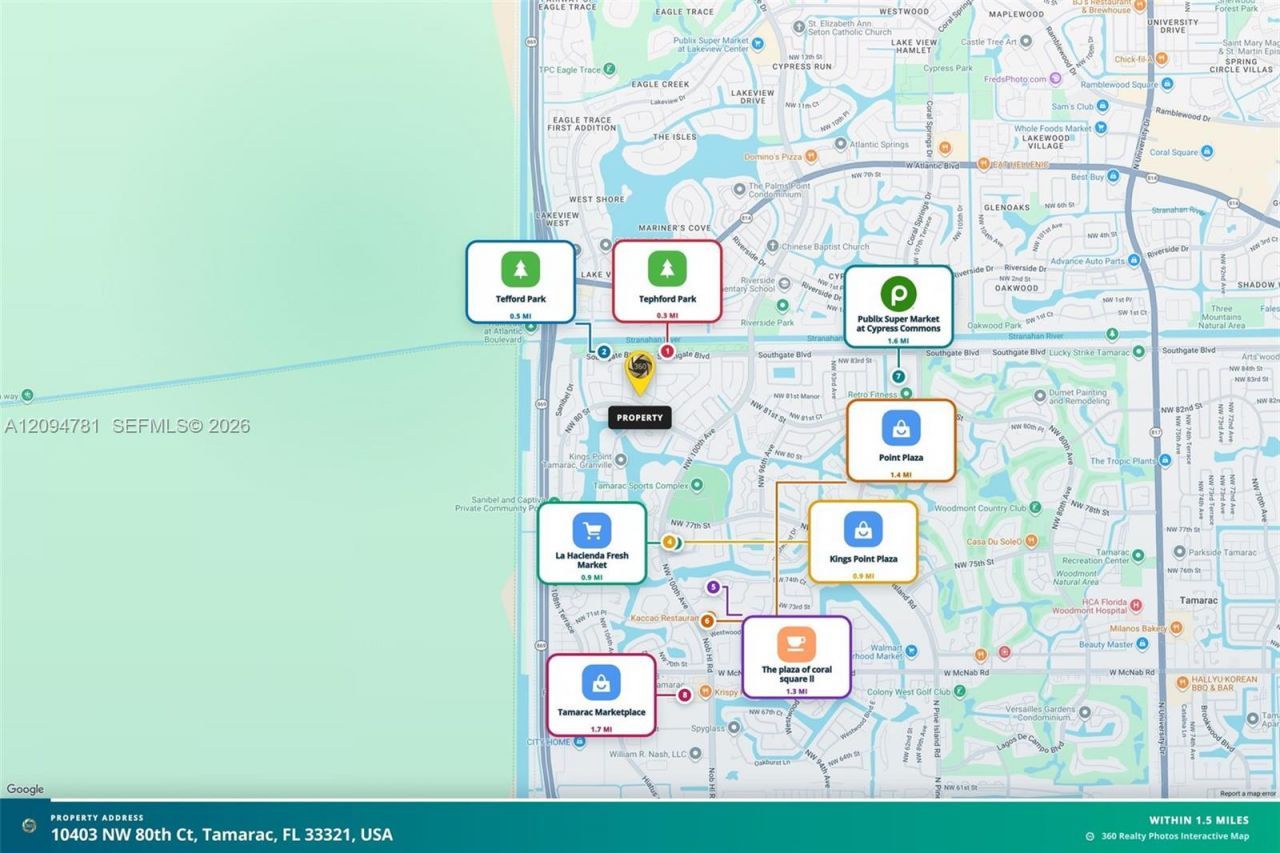Open the Report a map error link
The width and height of the screenshot is (1280, 853).
pyautogui.click(x=1246, y=794)
